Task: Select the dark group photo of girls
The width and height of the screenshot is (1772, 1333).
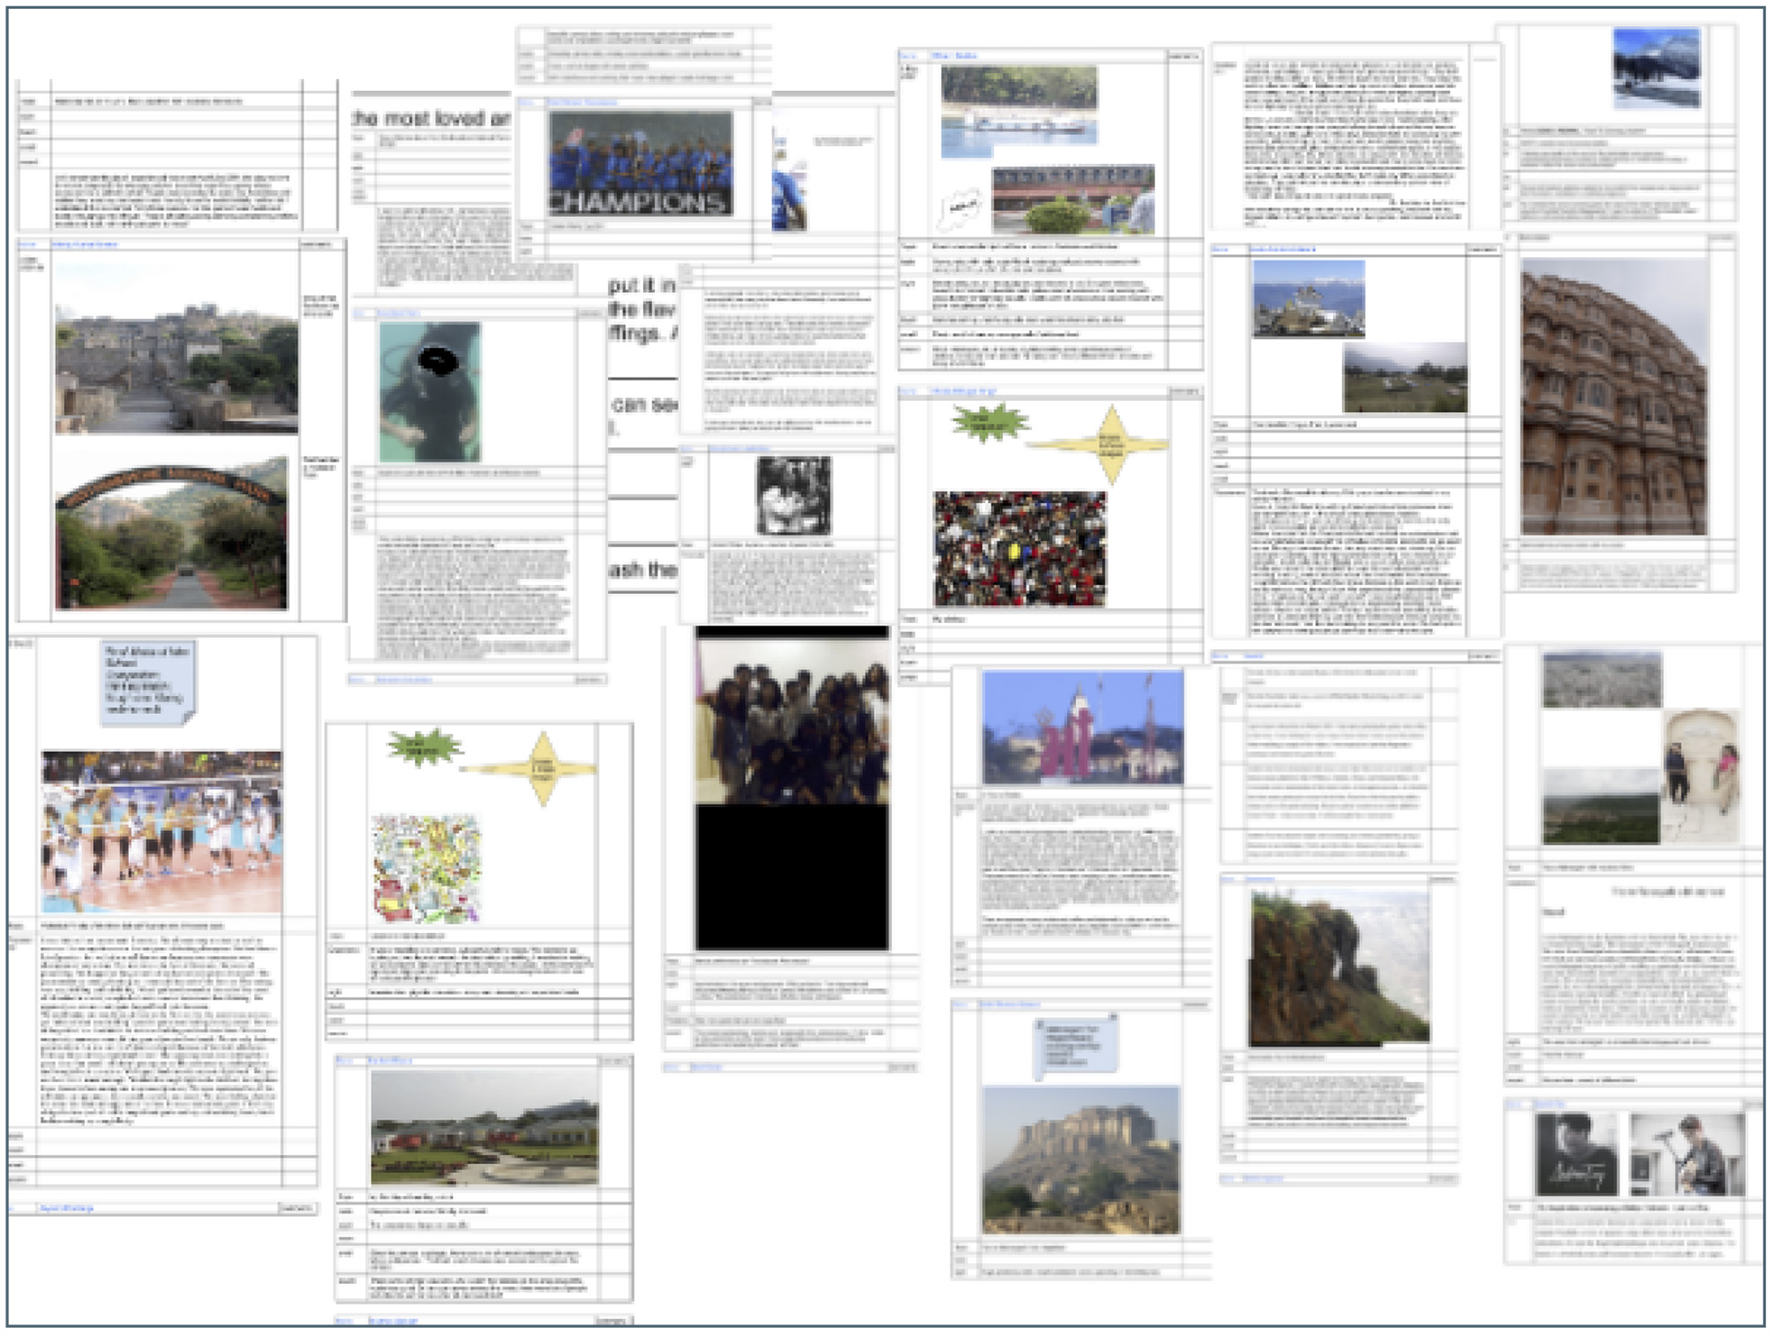Action: tap(792, 715)
